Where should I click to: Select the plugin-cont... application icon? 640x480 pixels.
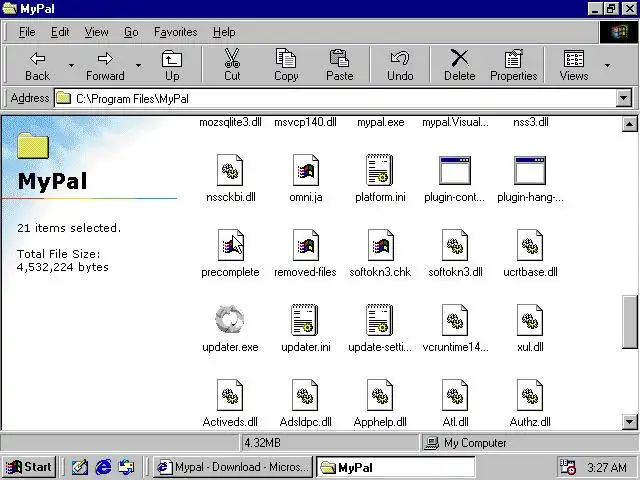click(455, 170)
